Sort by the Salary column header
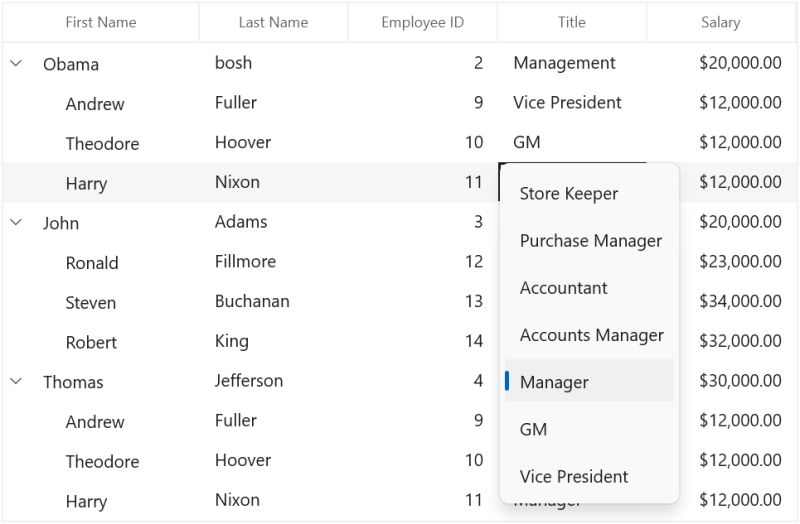The width and height of the screenshot is (800, 524). 720,22
